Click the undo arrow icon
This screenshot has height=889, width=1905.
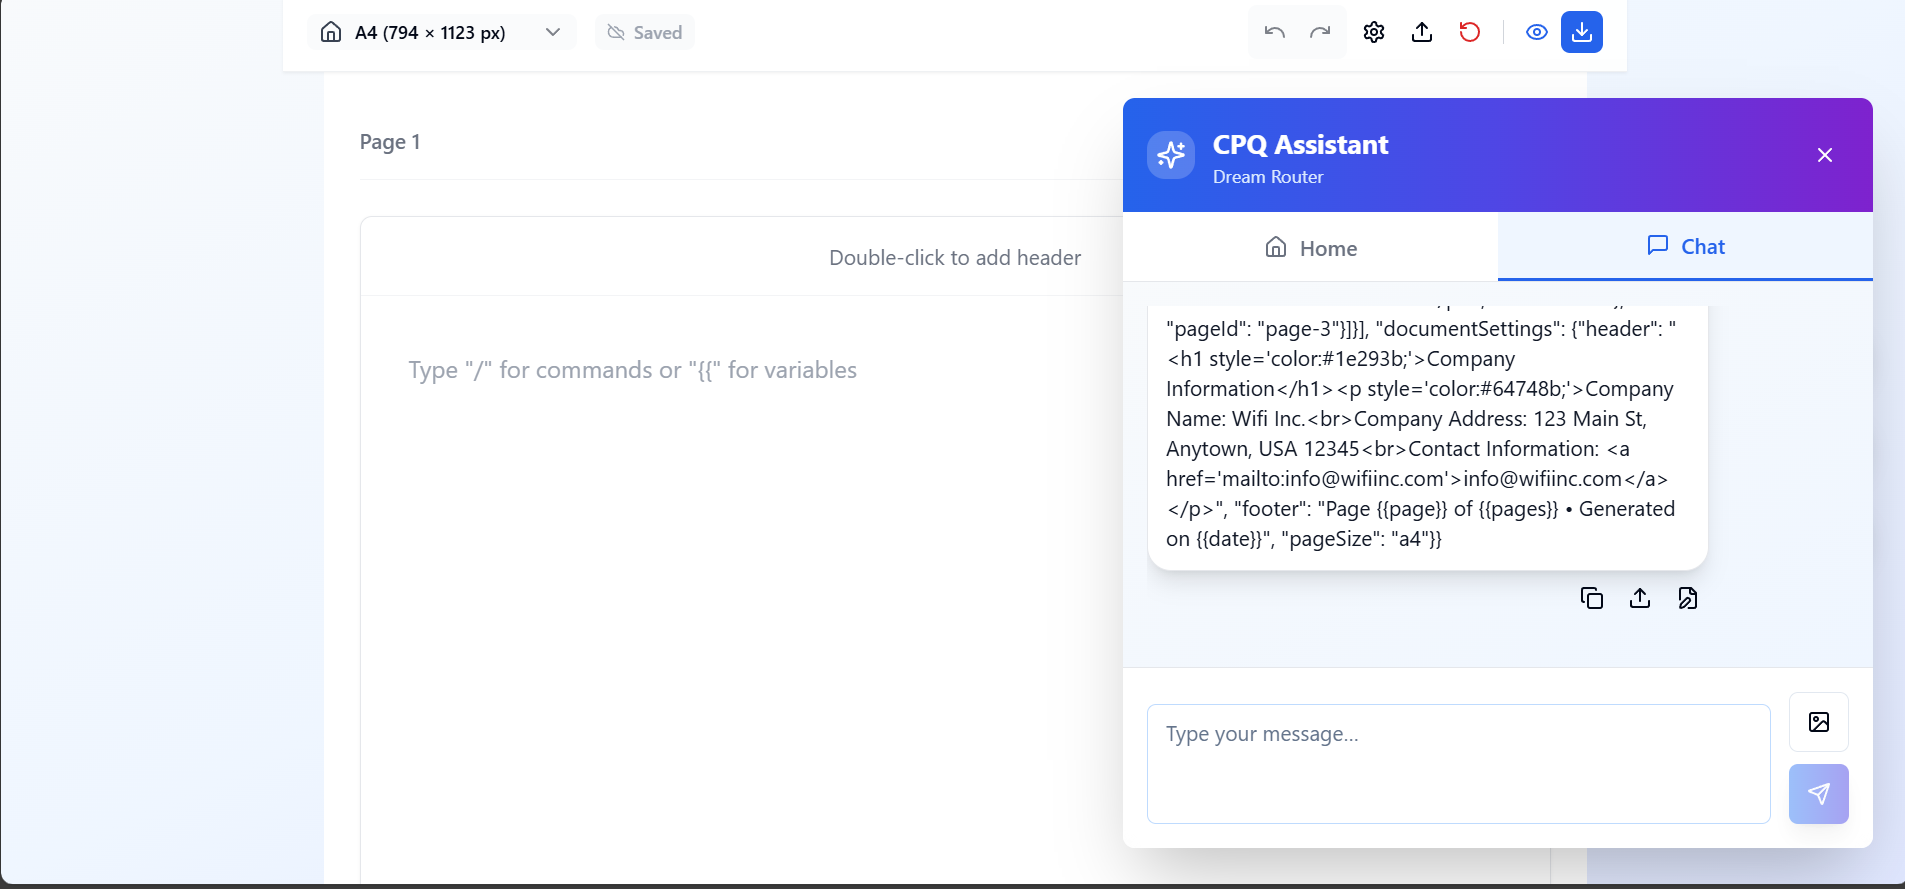pos(1274,32)
